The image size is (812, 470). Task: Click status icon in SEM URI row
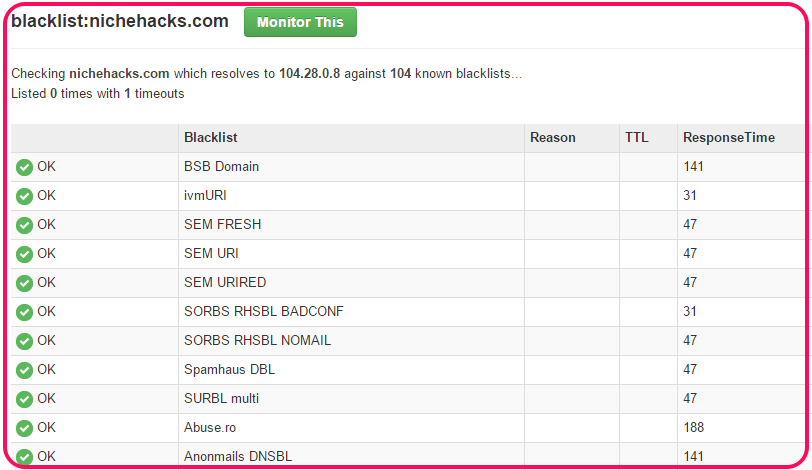pos(24,254)
